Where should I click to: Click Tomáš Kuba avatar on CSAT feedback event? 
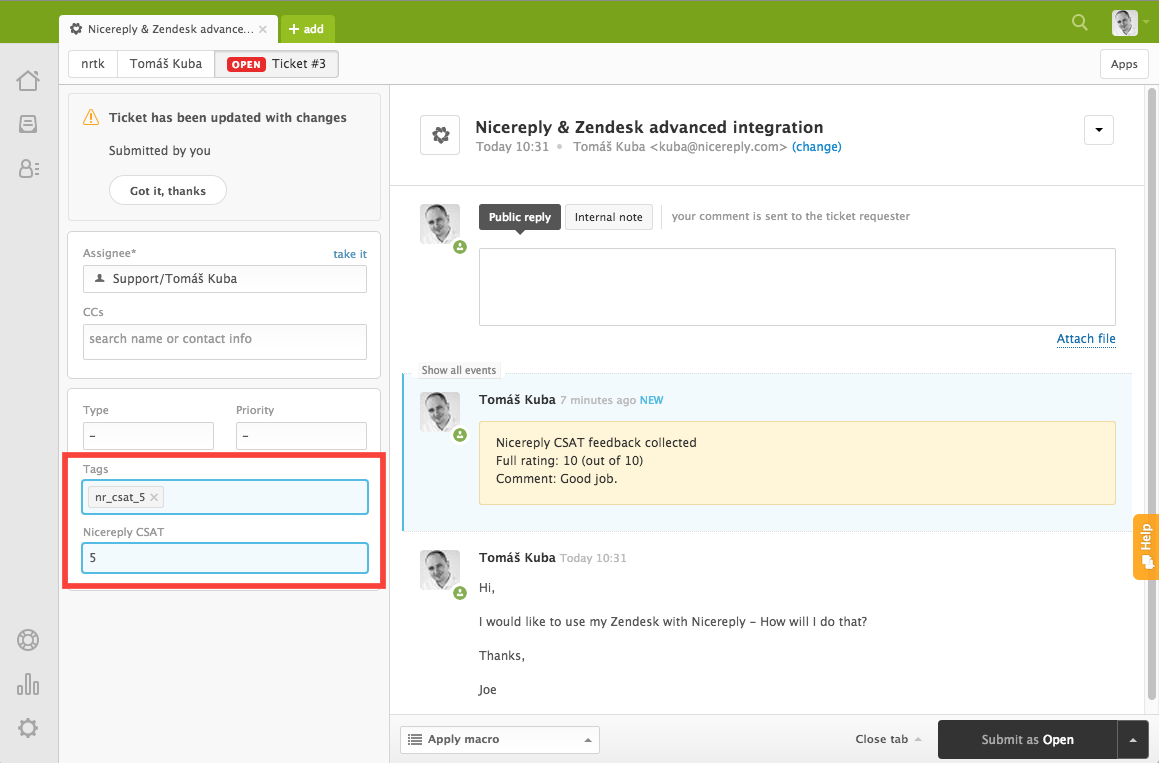pyautogui.click(x=440, y=412)
